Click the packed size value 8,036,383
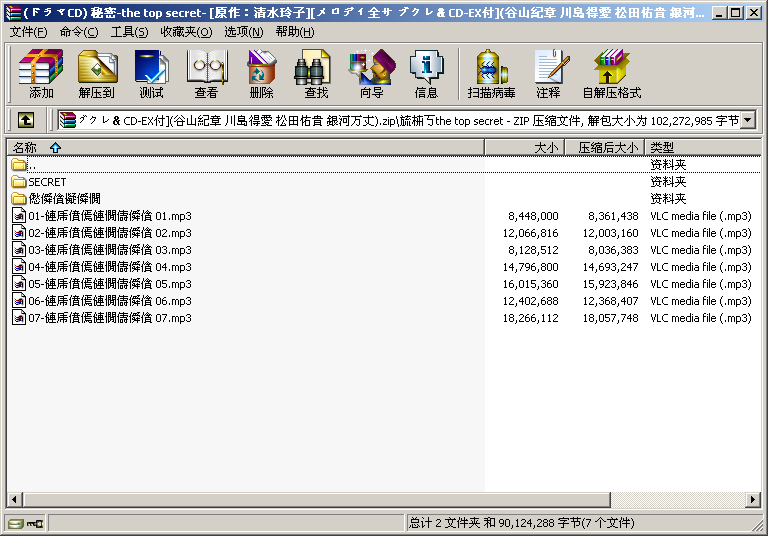The height and width of the screenshot is (536, 768). [x=613, y=250]
